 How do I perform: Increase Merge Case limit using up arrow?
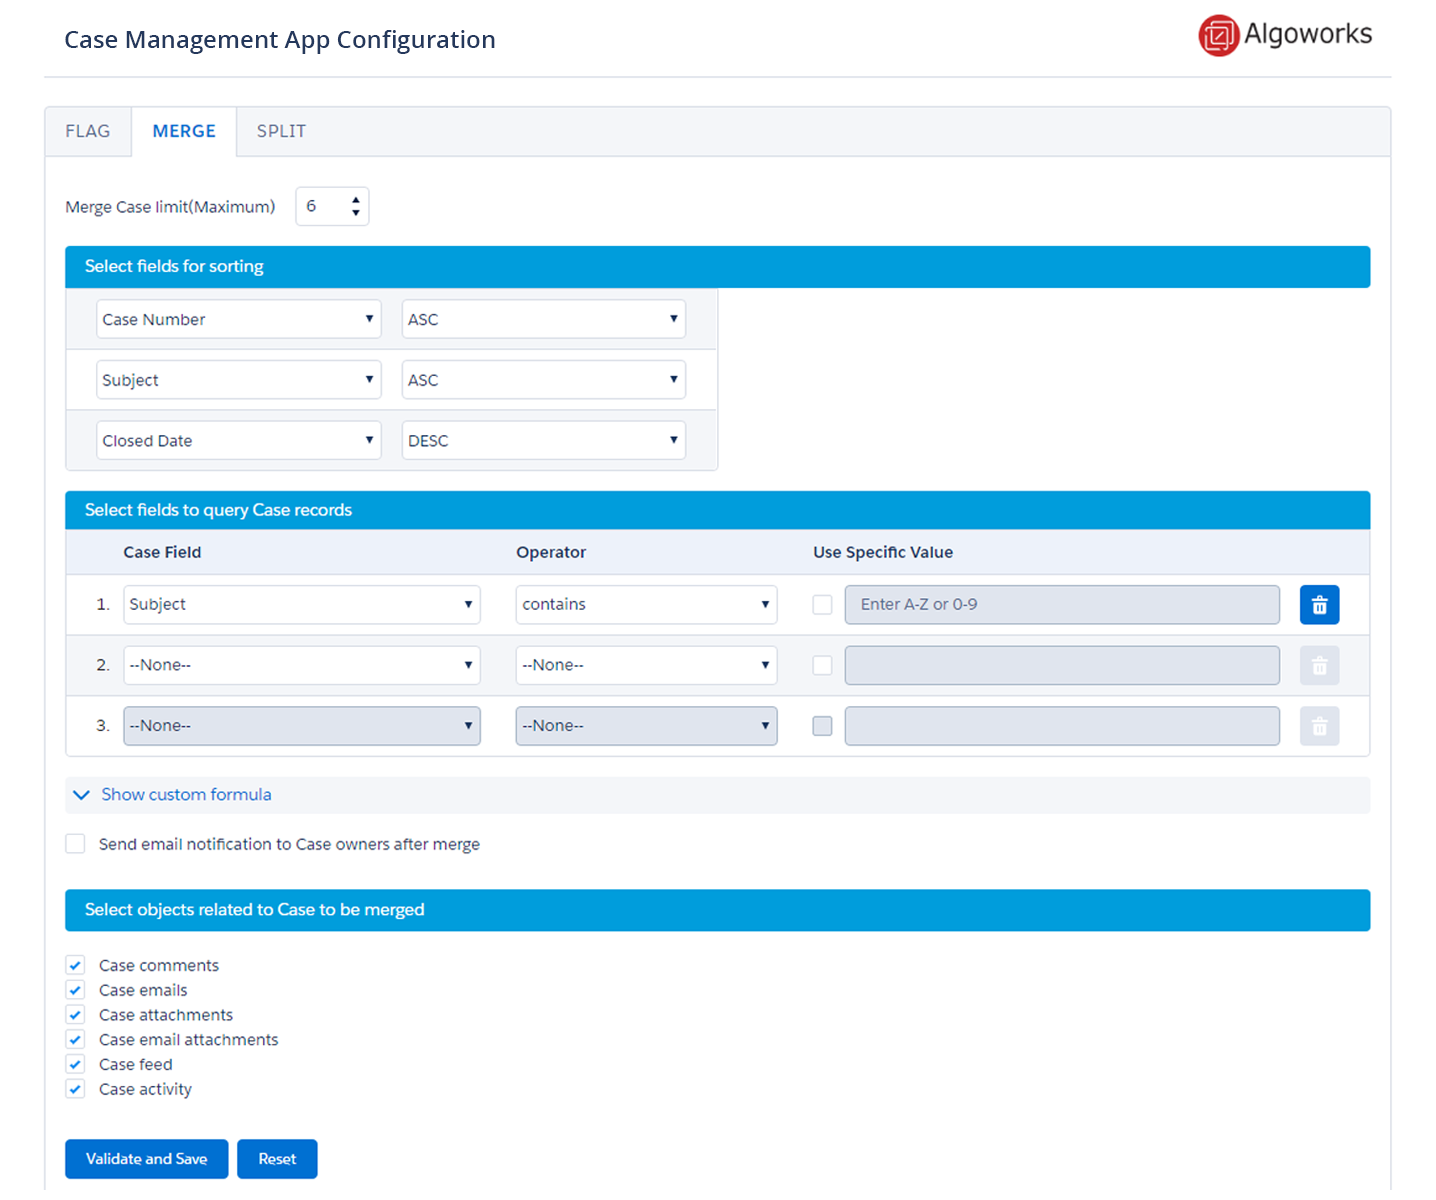point(356,199)
